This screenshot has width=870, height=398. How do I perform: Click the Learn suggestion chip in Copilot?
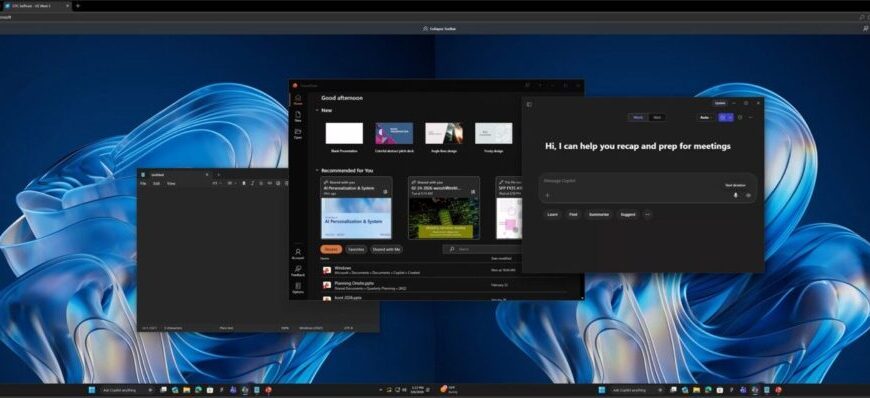point(553,214)
